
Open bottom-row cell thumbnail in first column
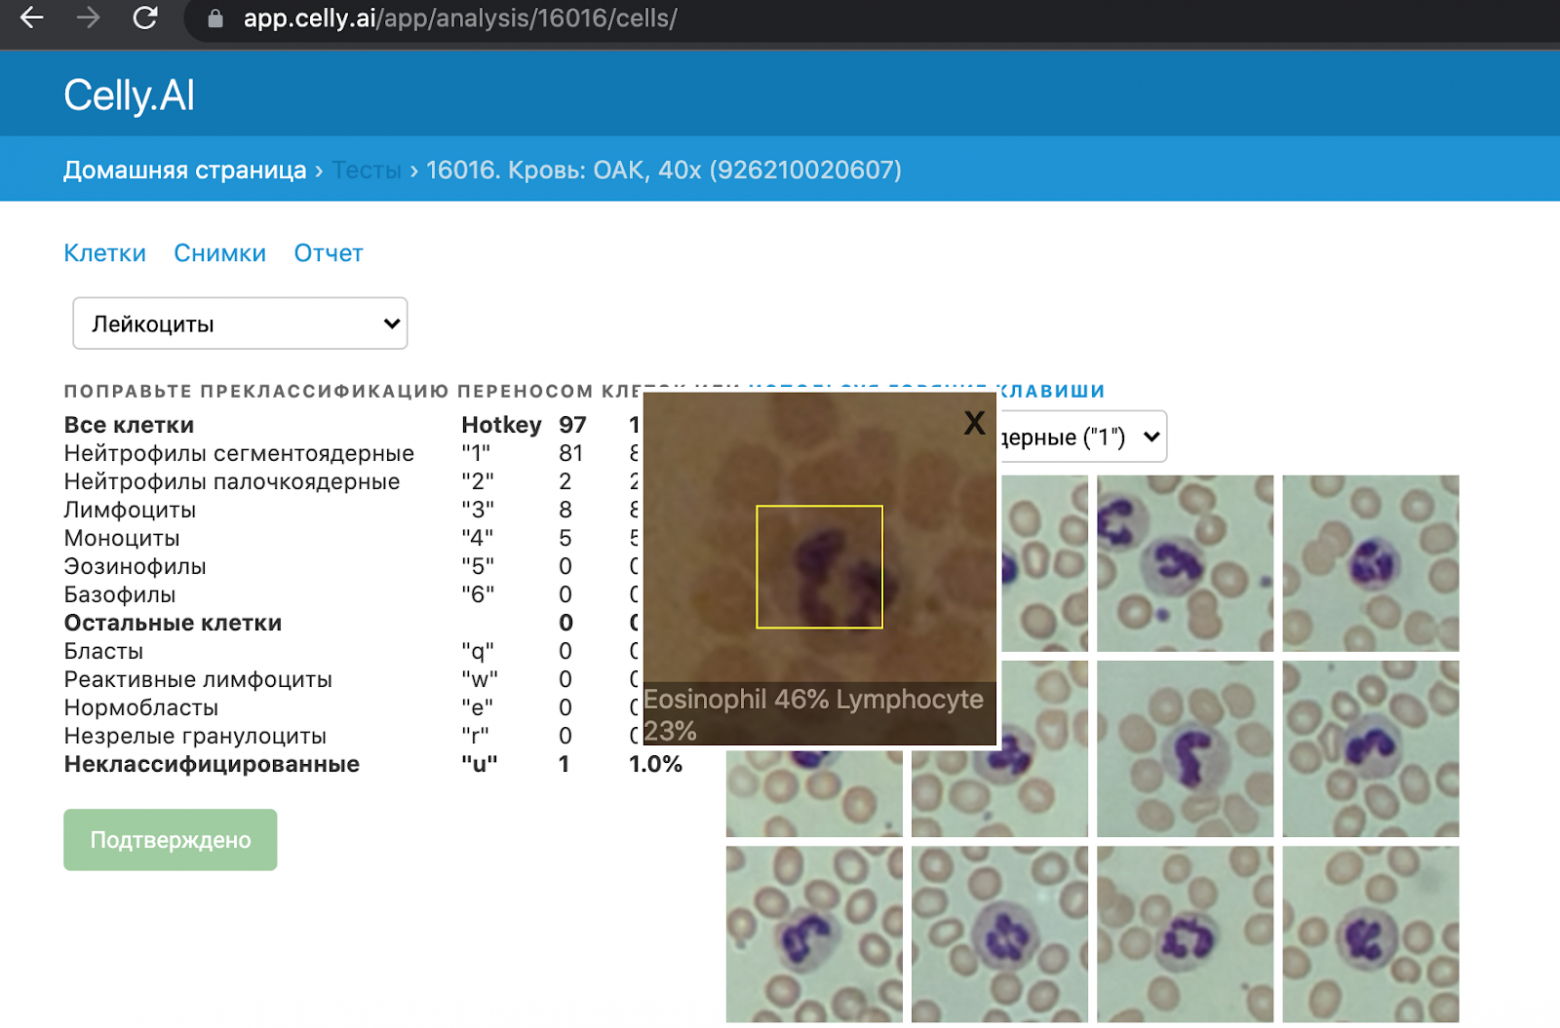(x=814, y=934)
